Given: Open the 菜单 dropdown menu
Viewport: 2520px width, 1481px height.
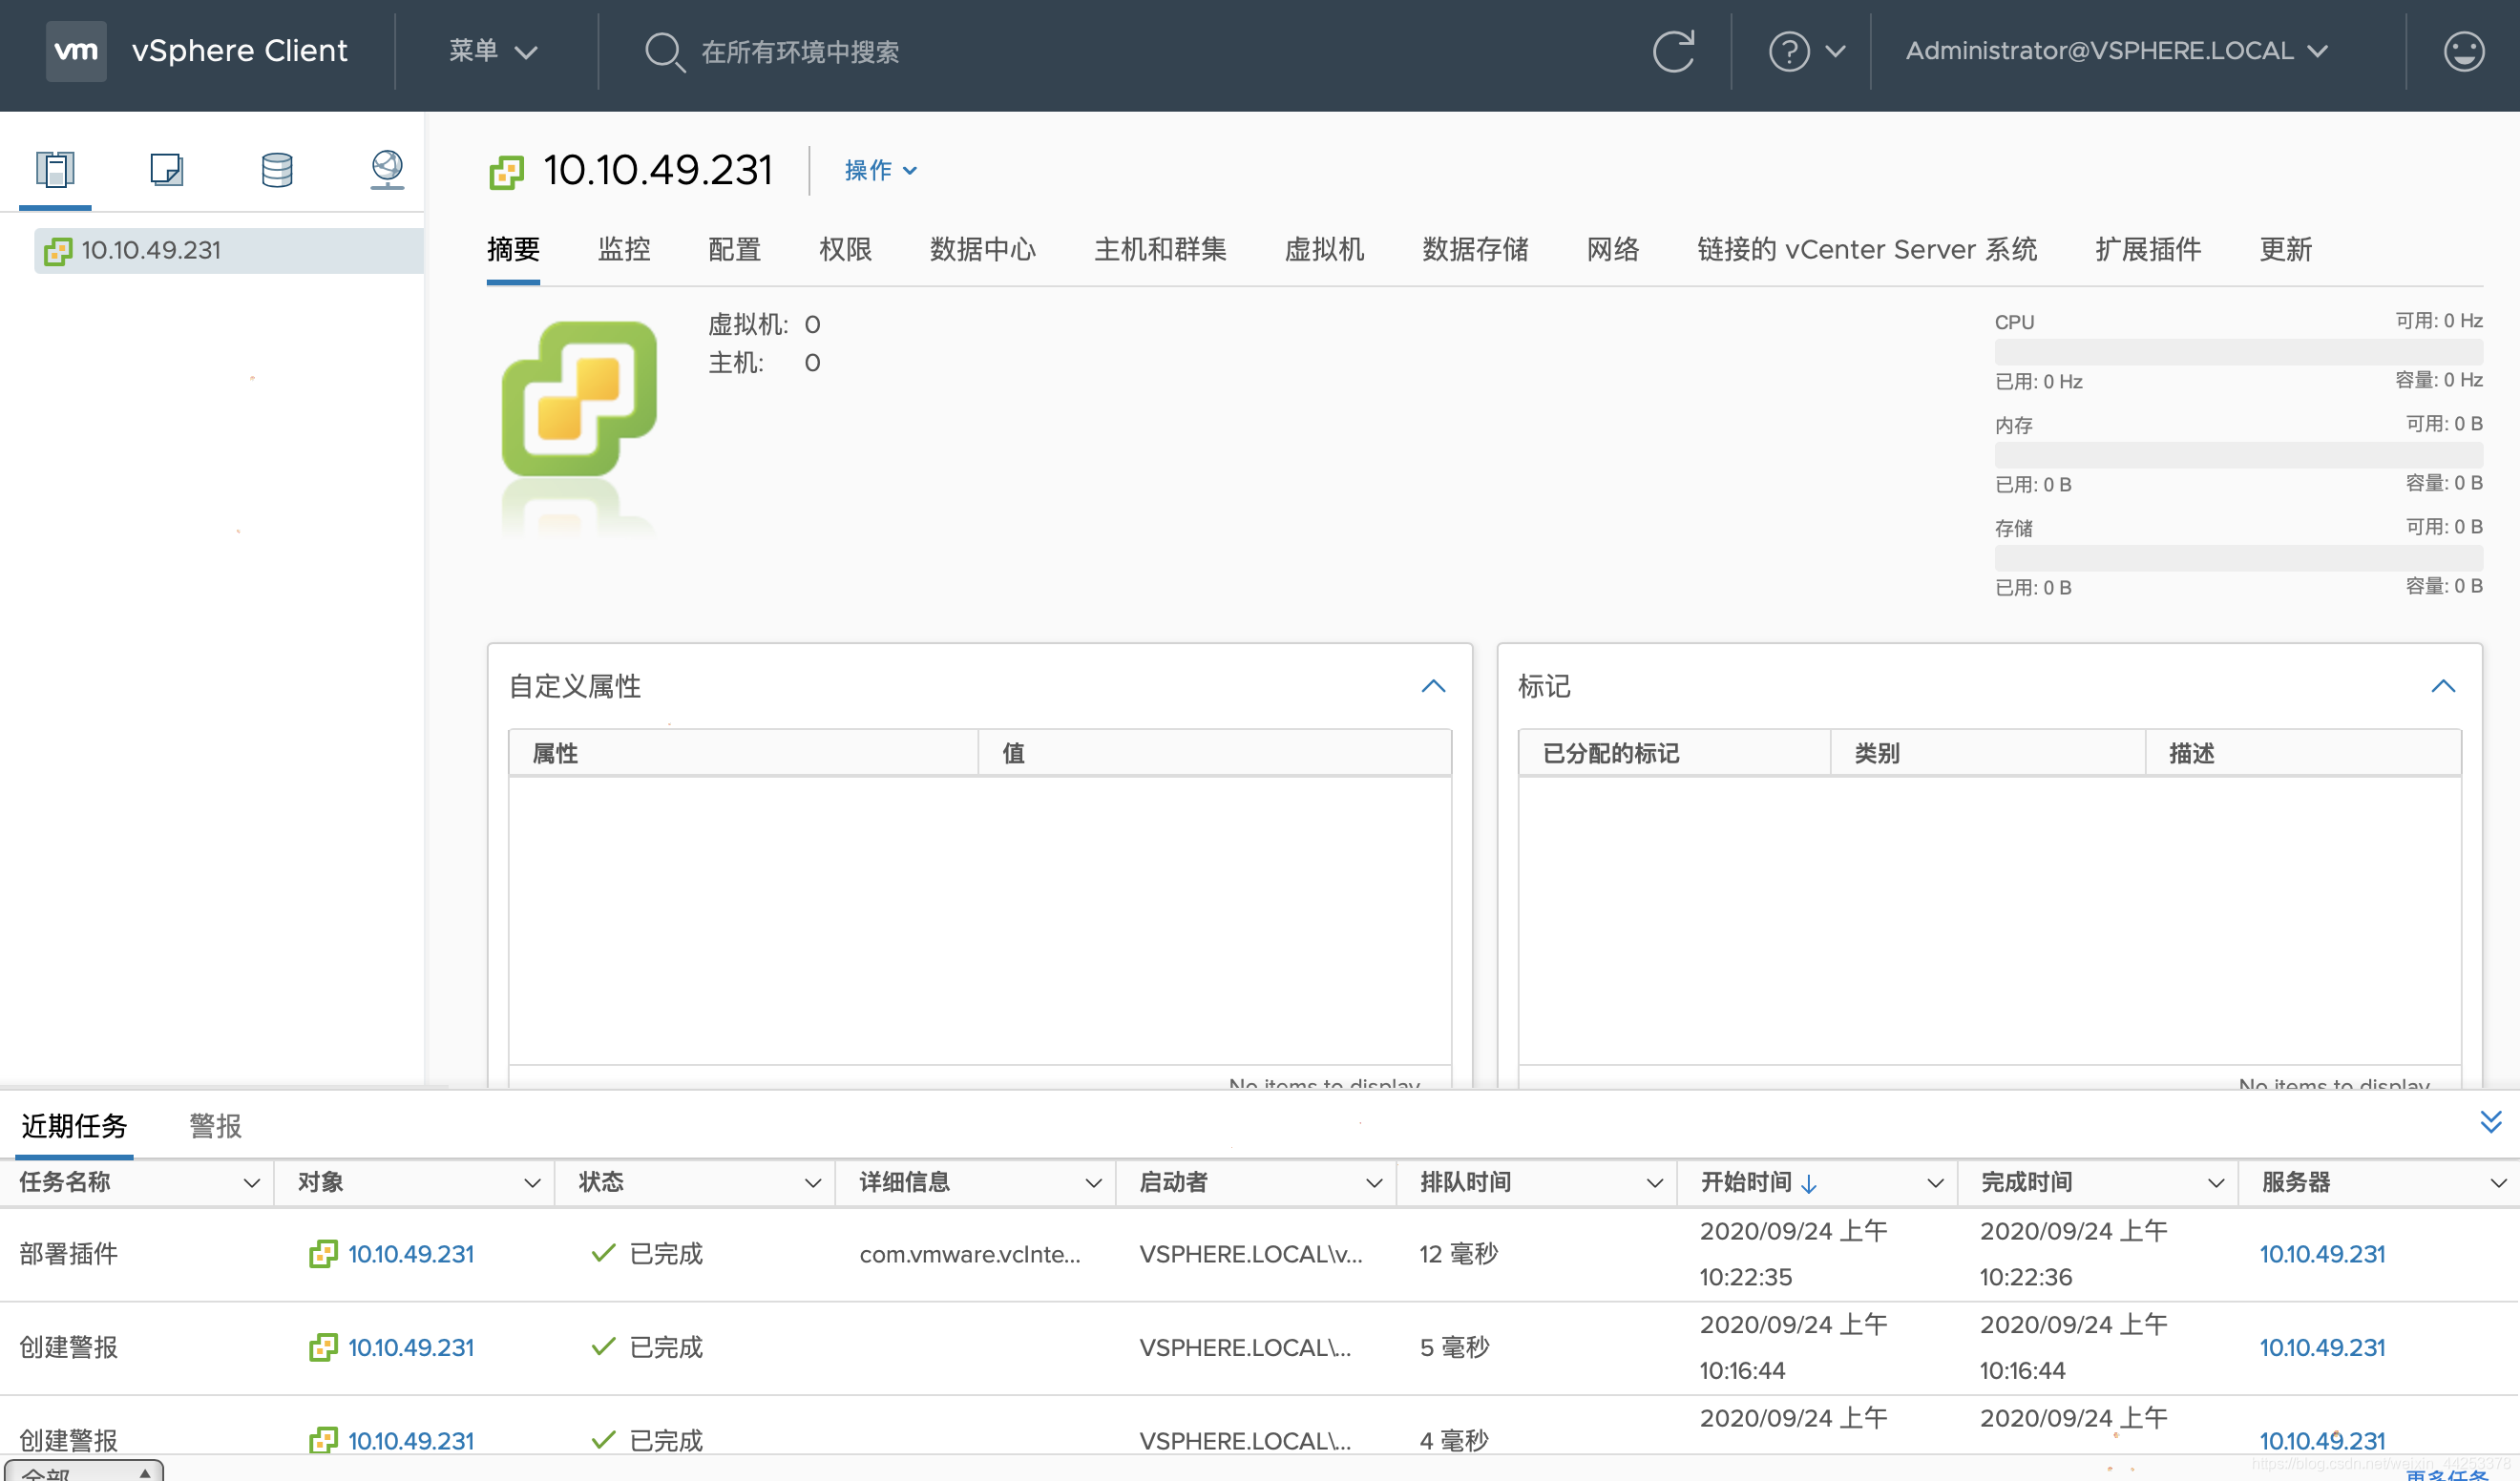Looking at the screenshot, I should 493,51.
